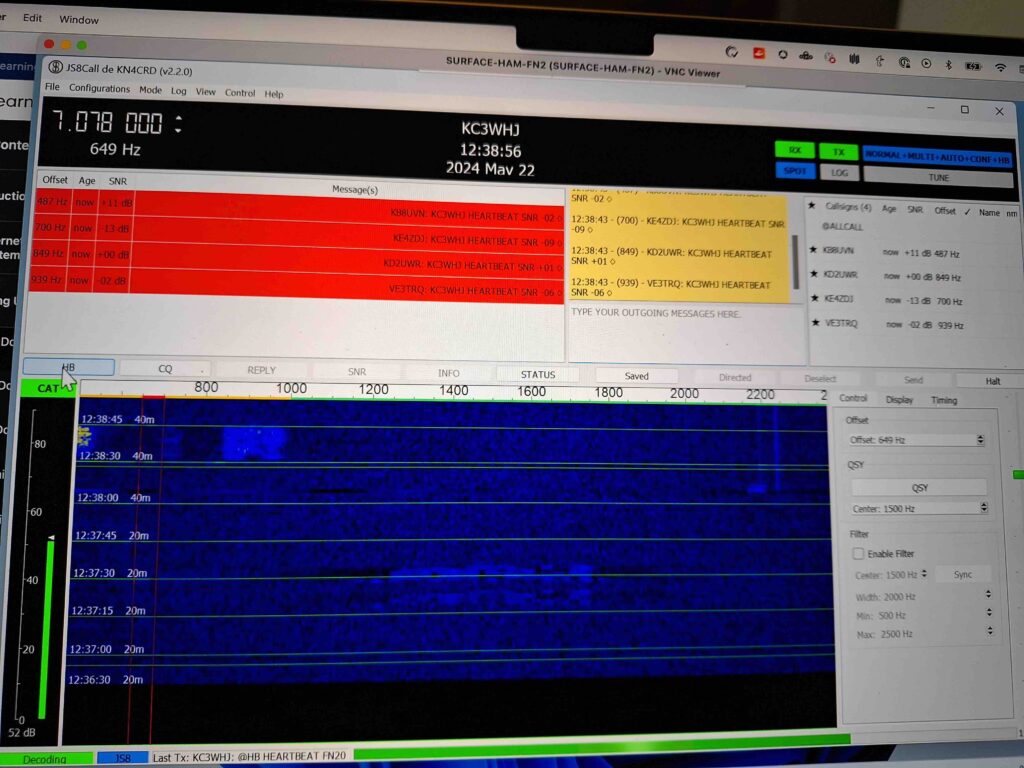Image resolution: width=1024 pixels, height=768 pixels.
Task: Toggle the LOG button
Action: click(839, 172)
